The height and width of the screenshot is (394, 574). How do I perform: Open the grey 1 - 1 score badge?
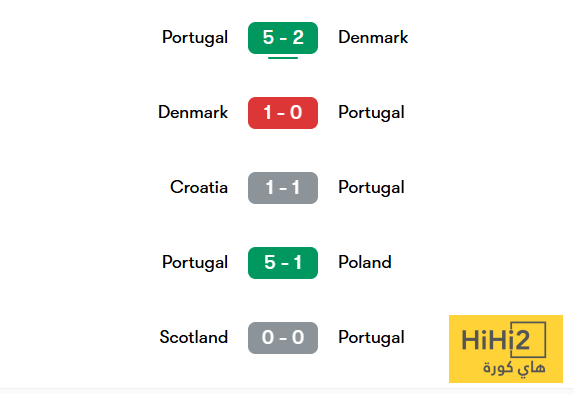click(283, 188)
